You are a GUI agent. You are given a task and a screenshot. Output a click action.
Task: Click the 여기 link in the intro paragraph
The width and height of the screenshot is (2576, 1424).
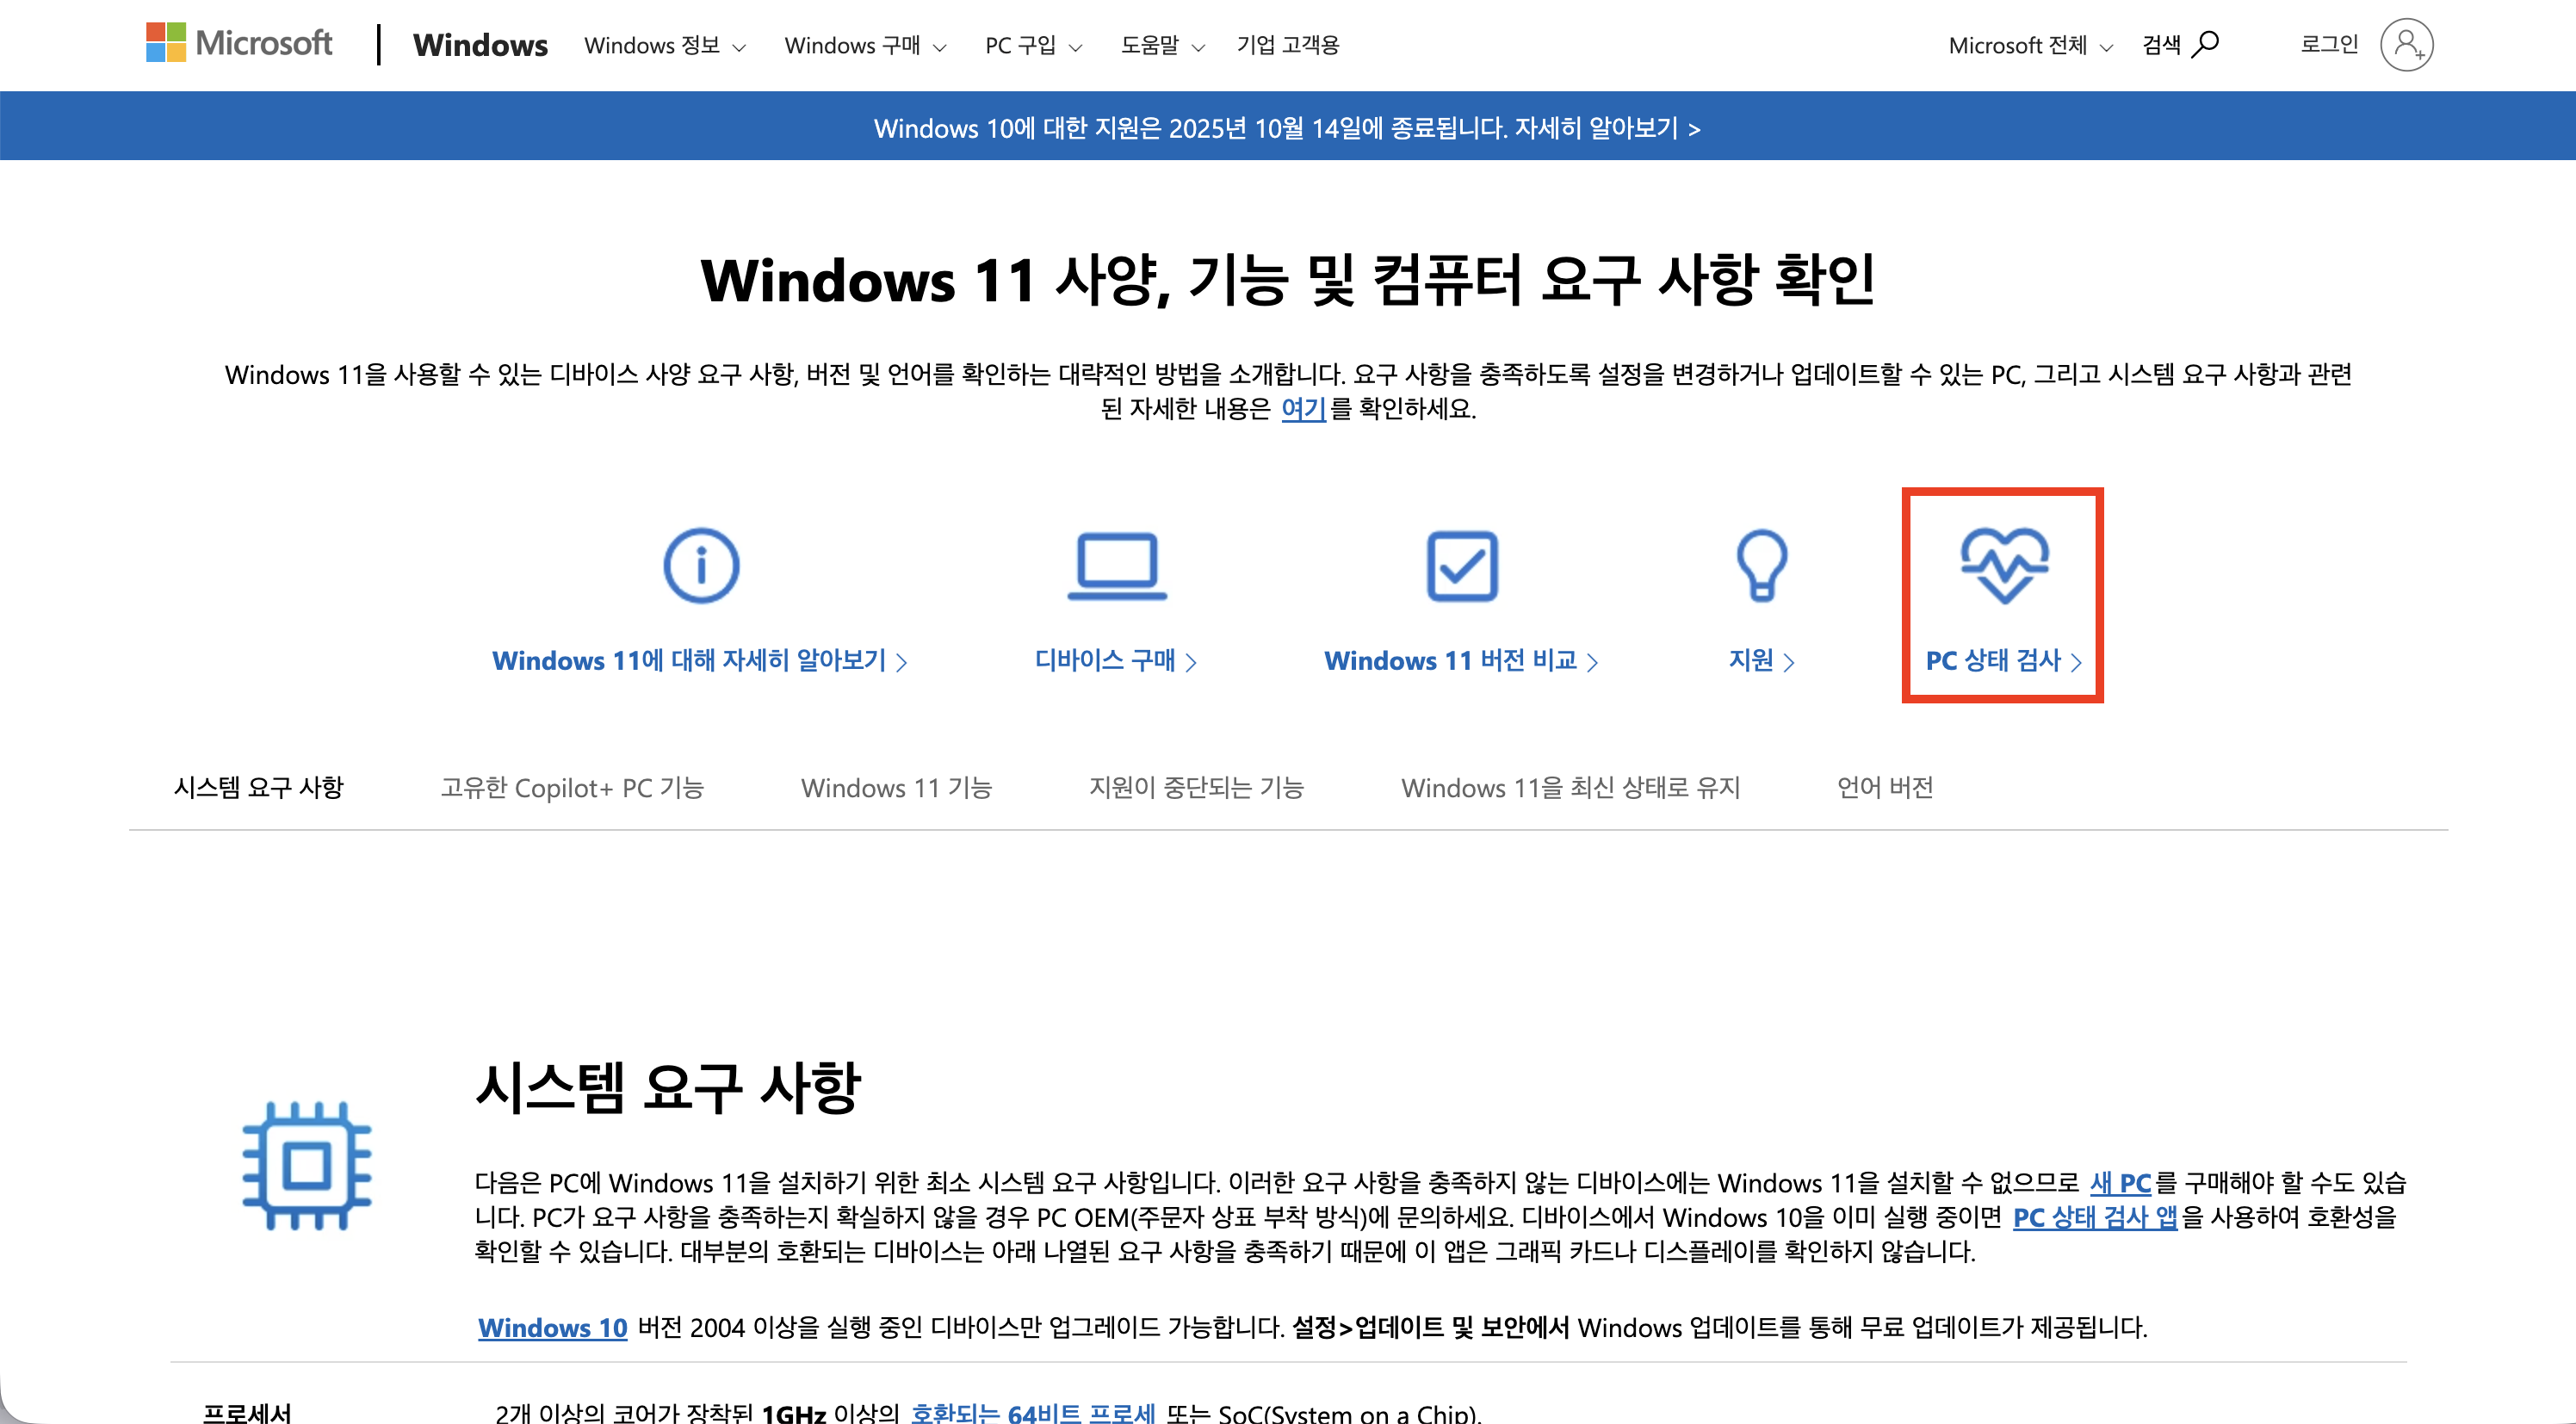[x=1303, y=408]
